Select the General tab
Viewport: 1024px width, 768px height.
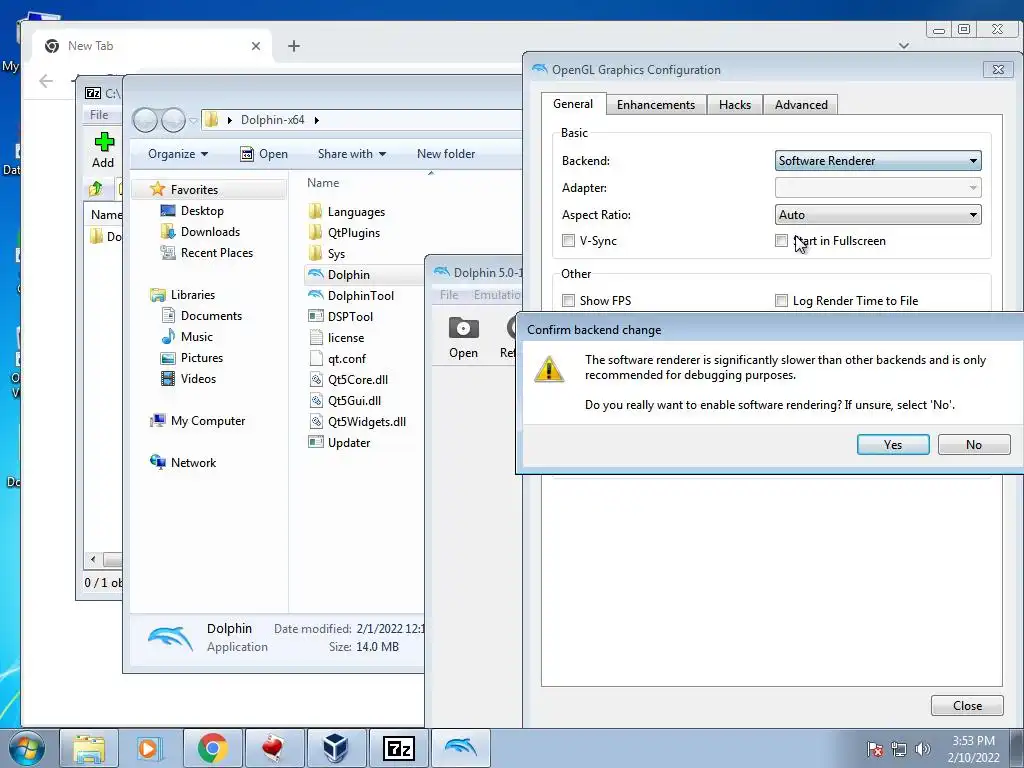coord(573,104)
